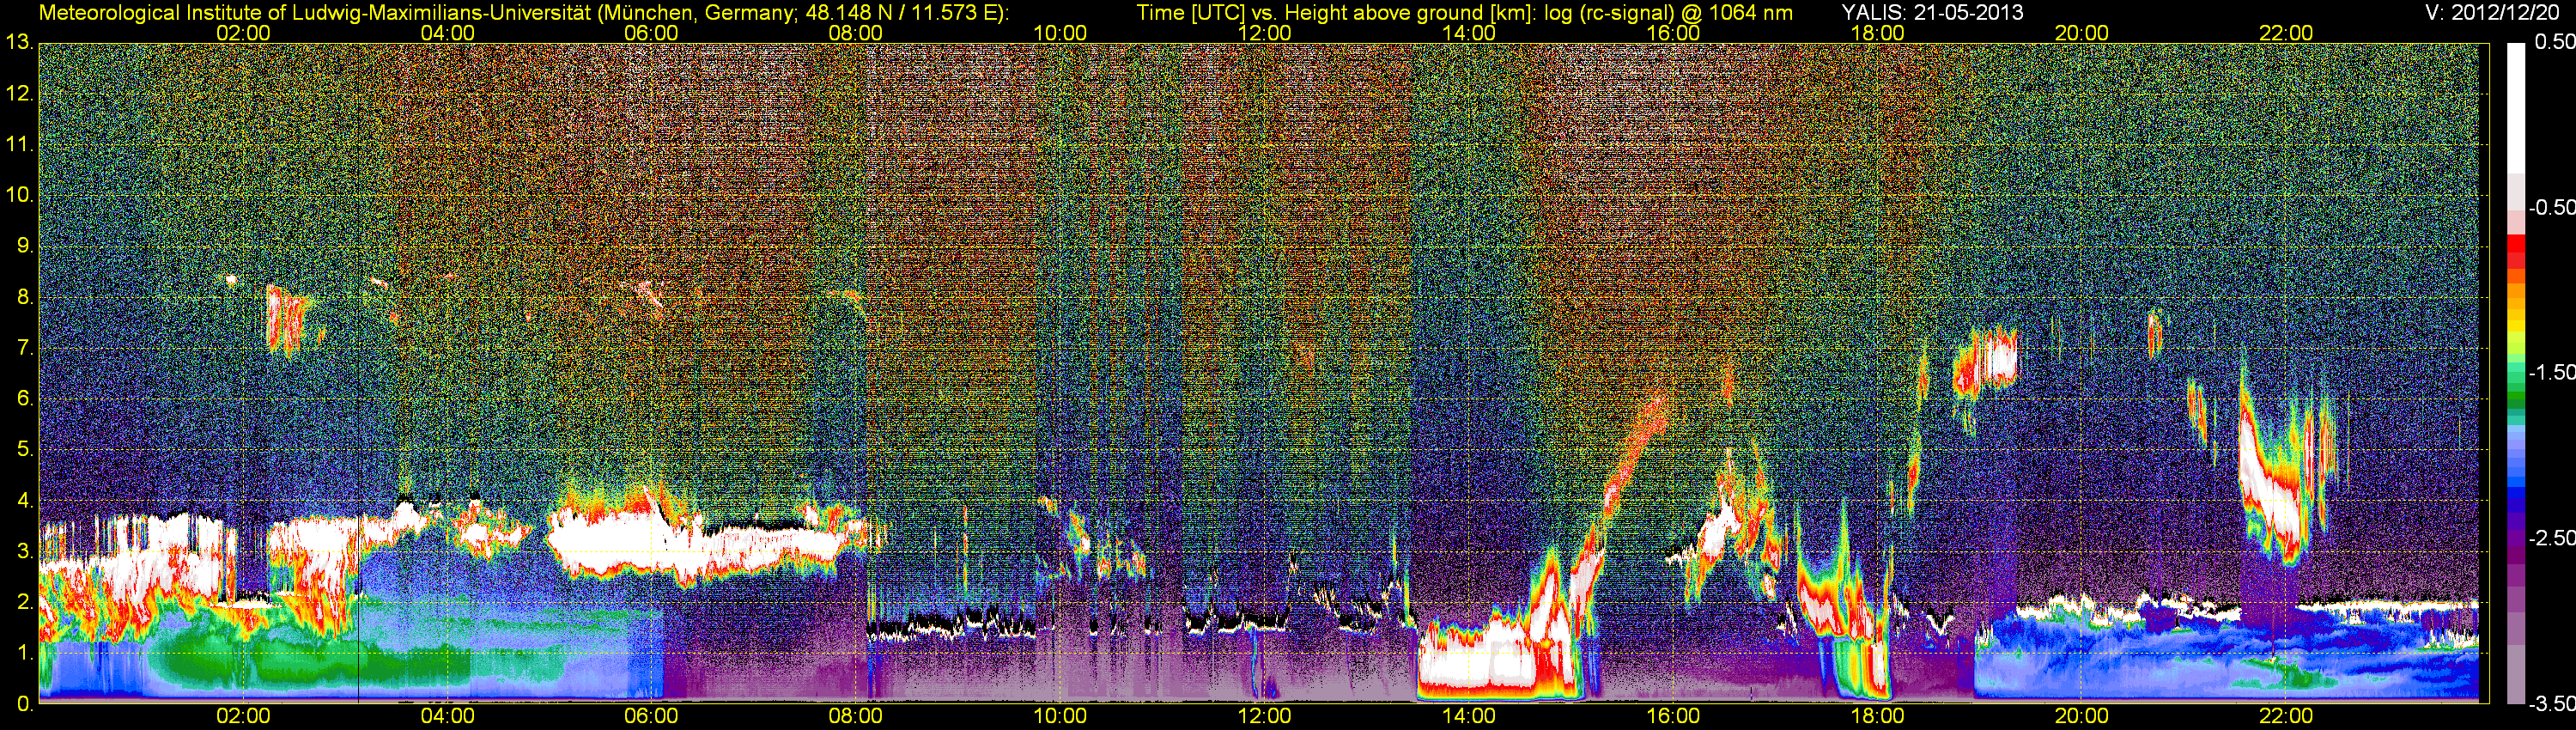Click the 18:00 label on the top time axis
Viewport: 2576px width, 730px height.
click(1877, 33)
